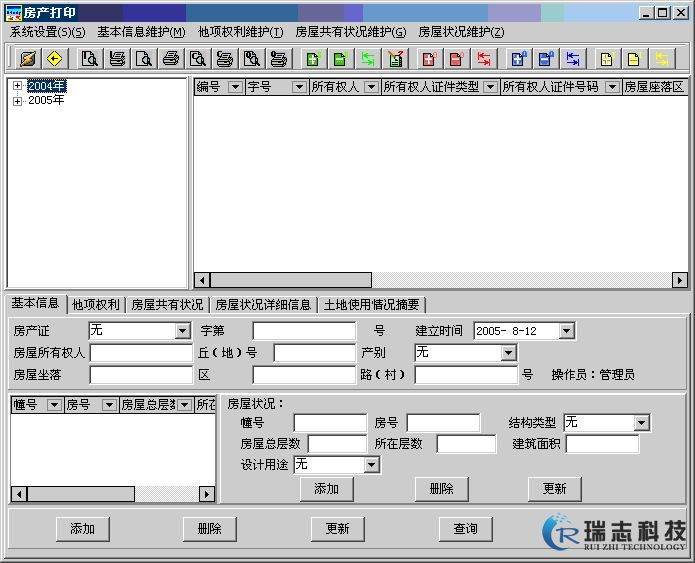Viewport: 695px width, 563px height.
Task: Open the 系统设置(S) menu
Action: tap(47, 32)
